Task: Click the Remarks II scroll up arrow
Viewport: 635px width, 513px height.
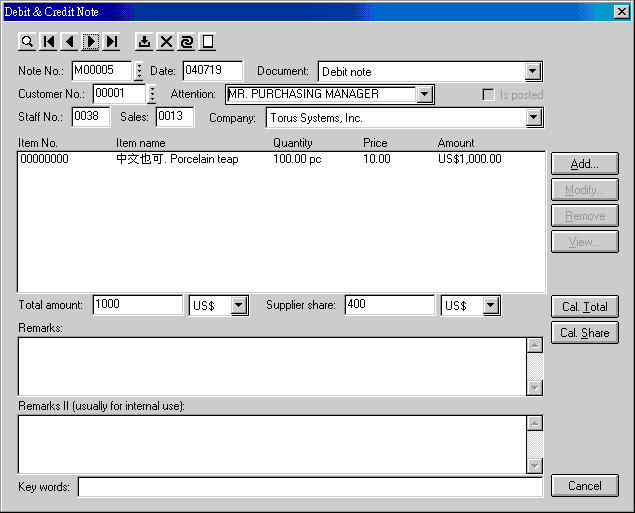Action: 535,424
